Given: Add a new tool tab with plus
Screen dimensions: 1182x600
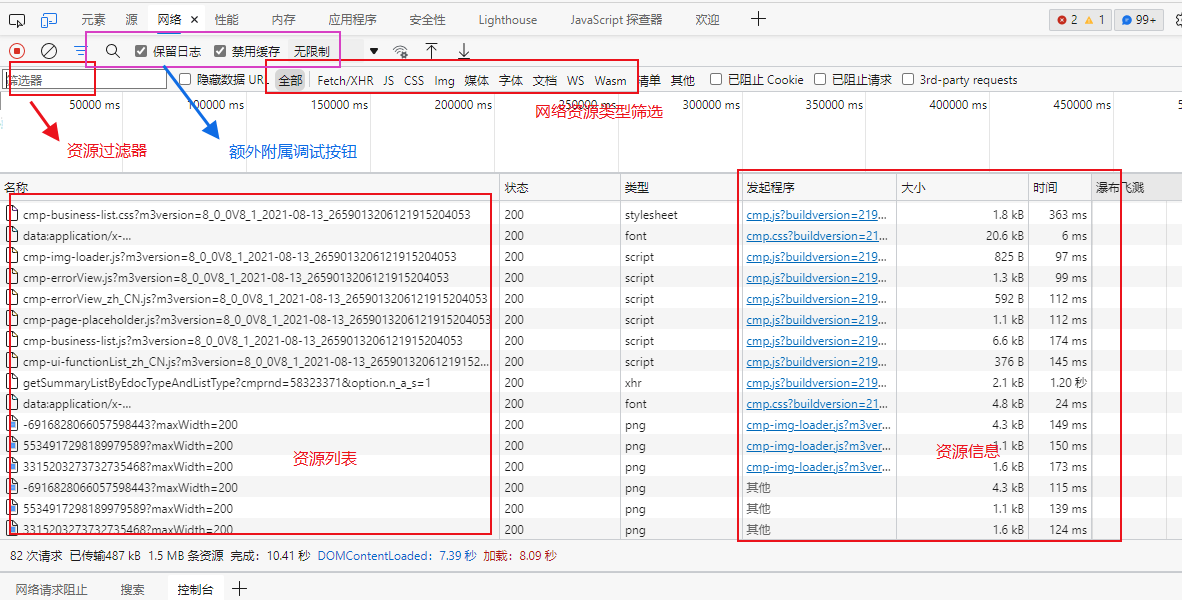Looking at the screenshot, I should (759, 19).
